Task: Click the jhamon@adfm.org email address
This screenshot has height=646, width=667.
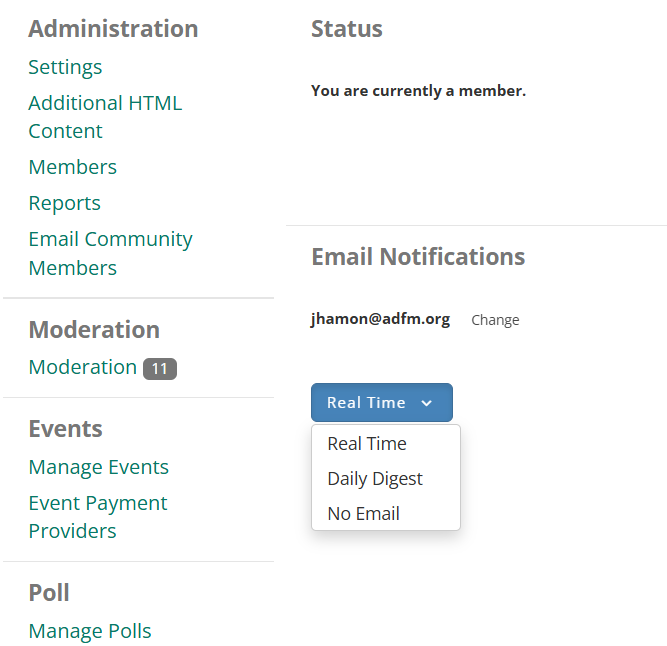Action: coord(380,319)
